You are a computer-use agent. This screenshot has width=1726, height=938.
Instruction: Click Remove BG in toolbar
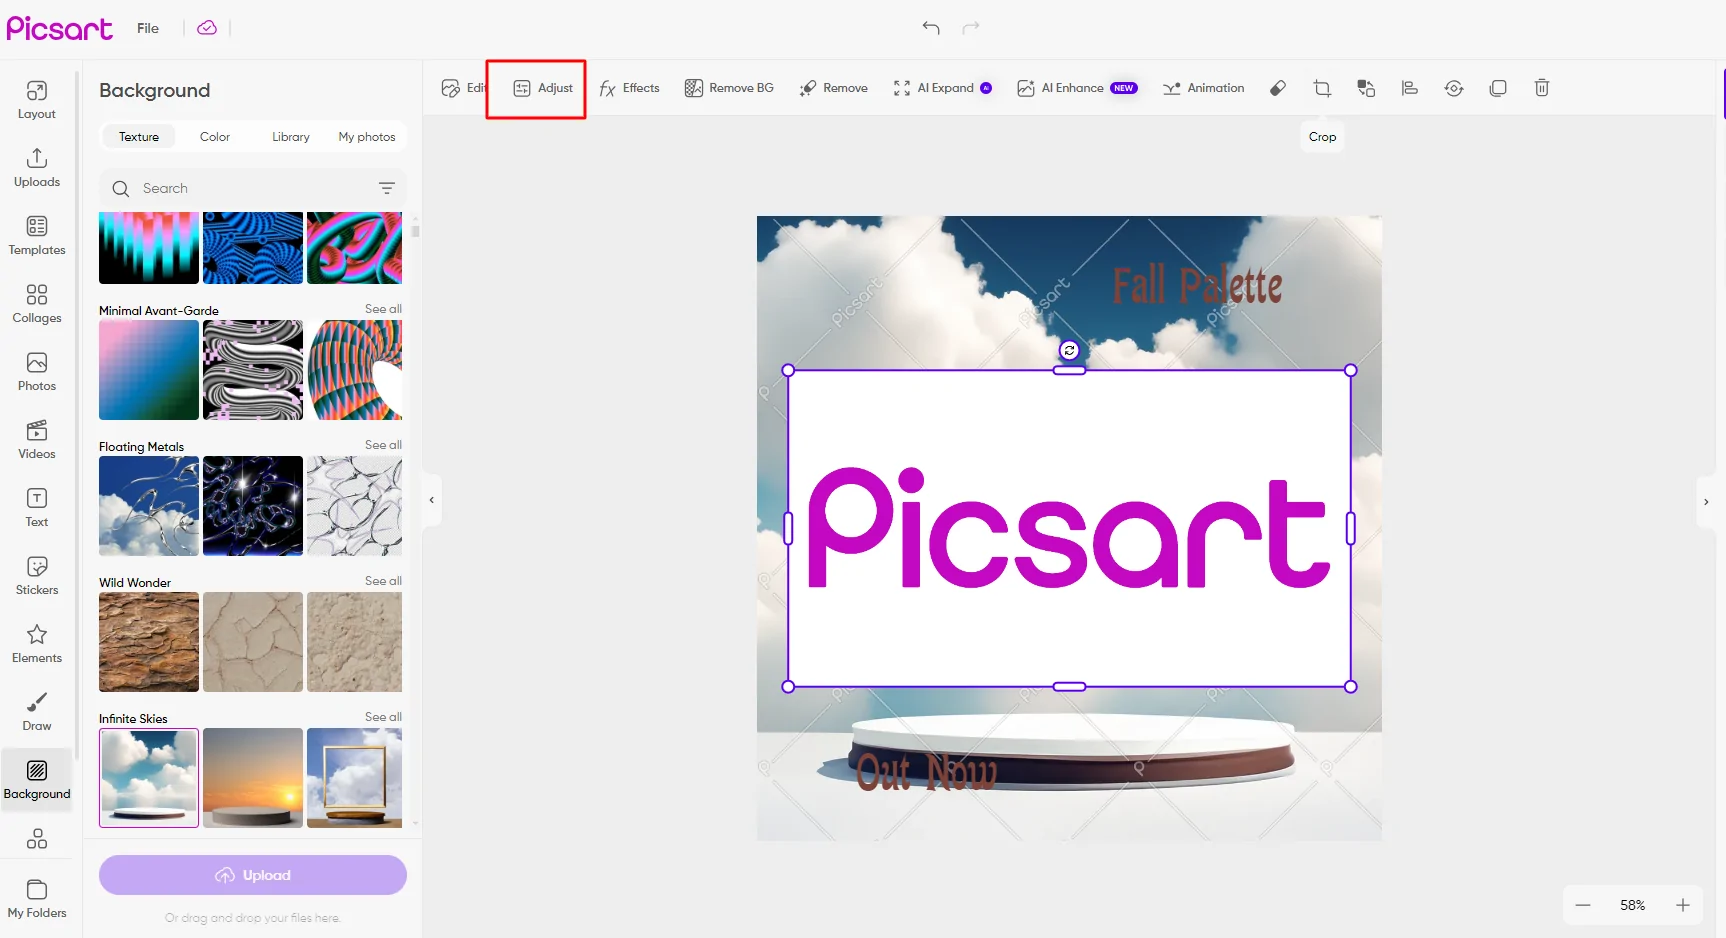729,88
